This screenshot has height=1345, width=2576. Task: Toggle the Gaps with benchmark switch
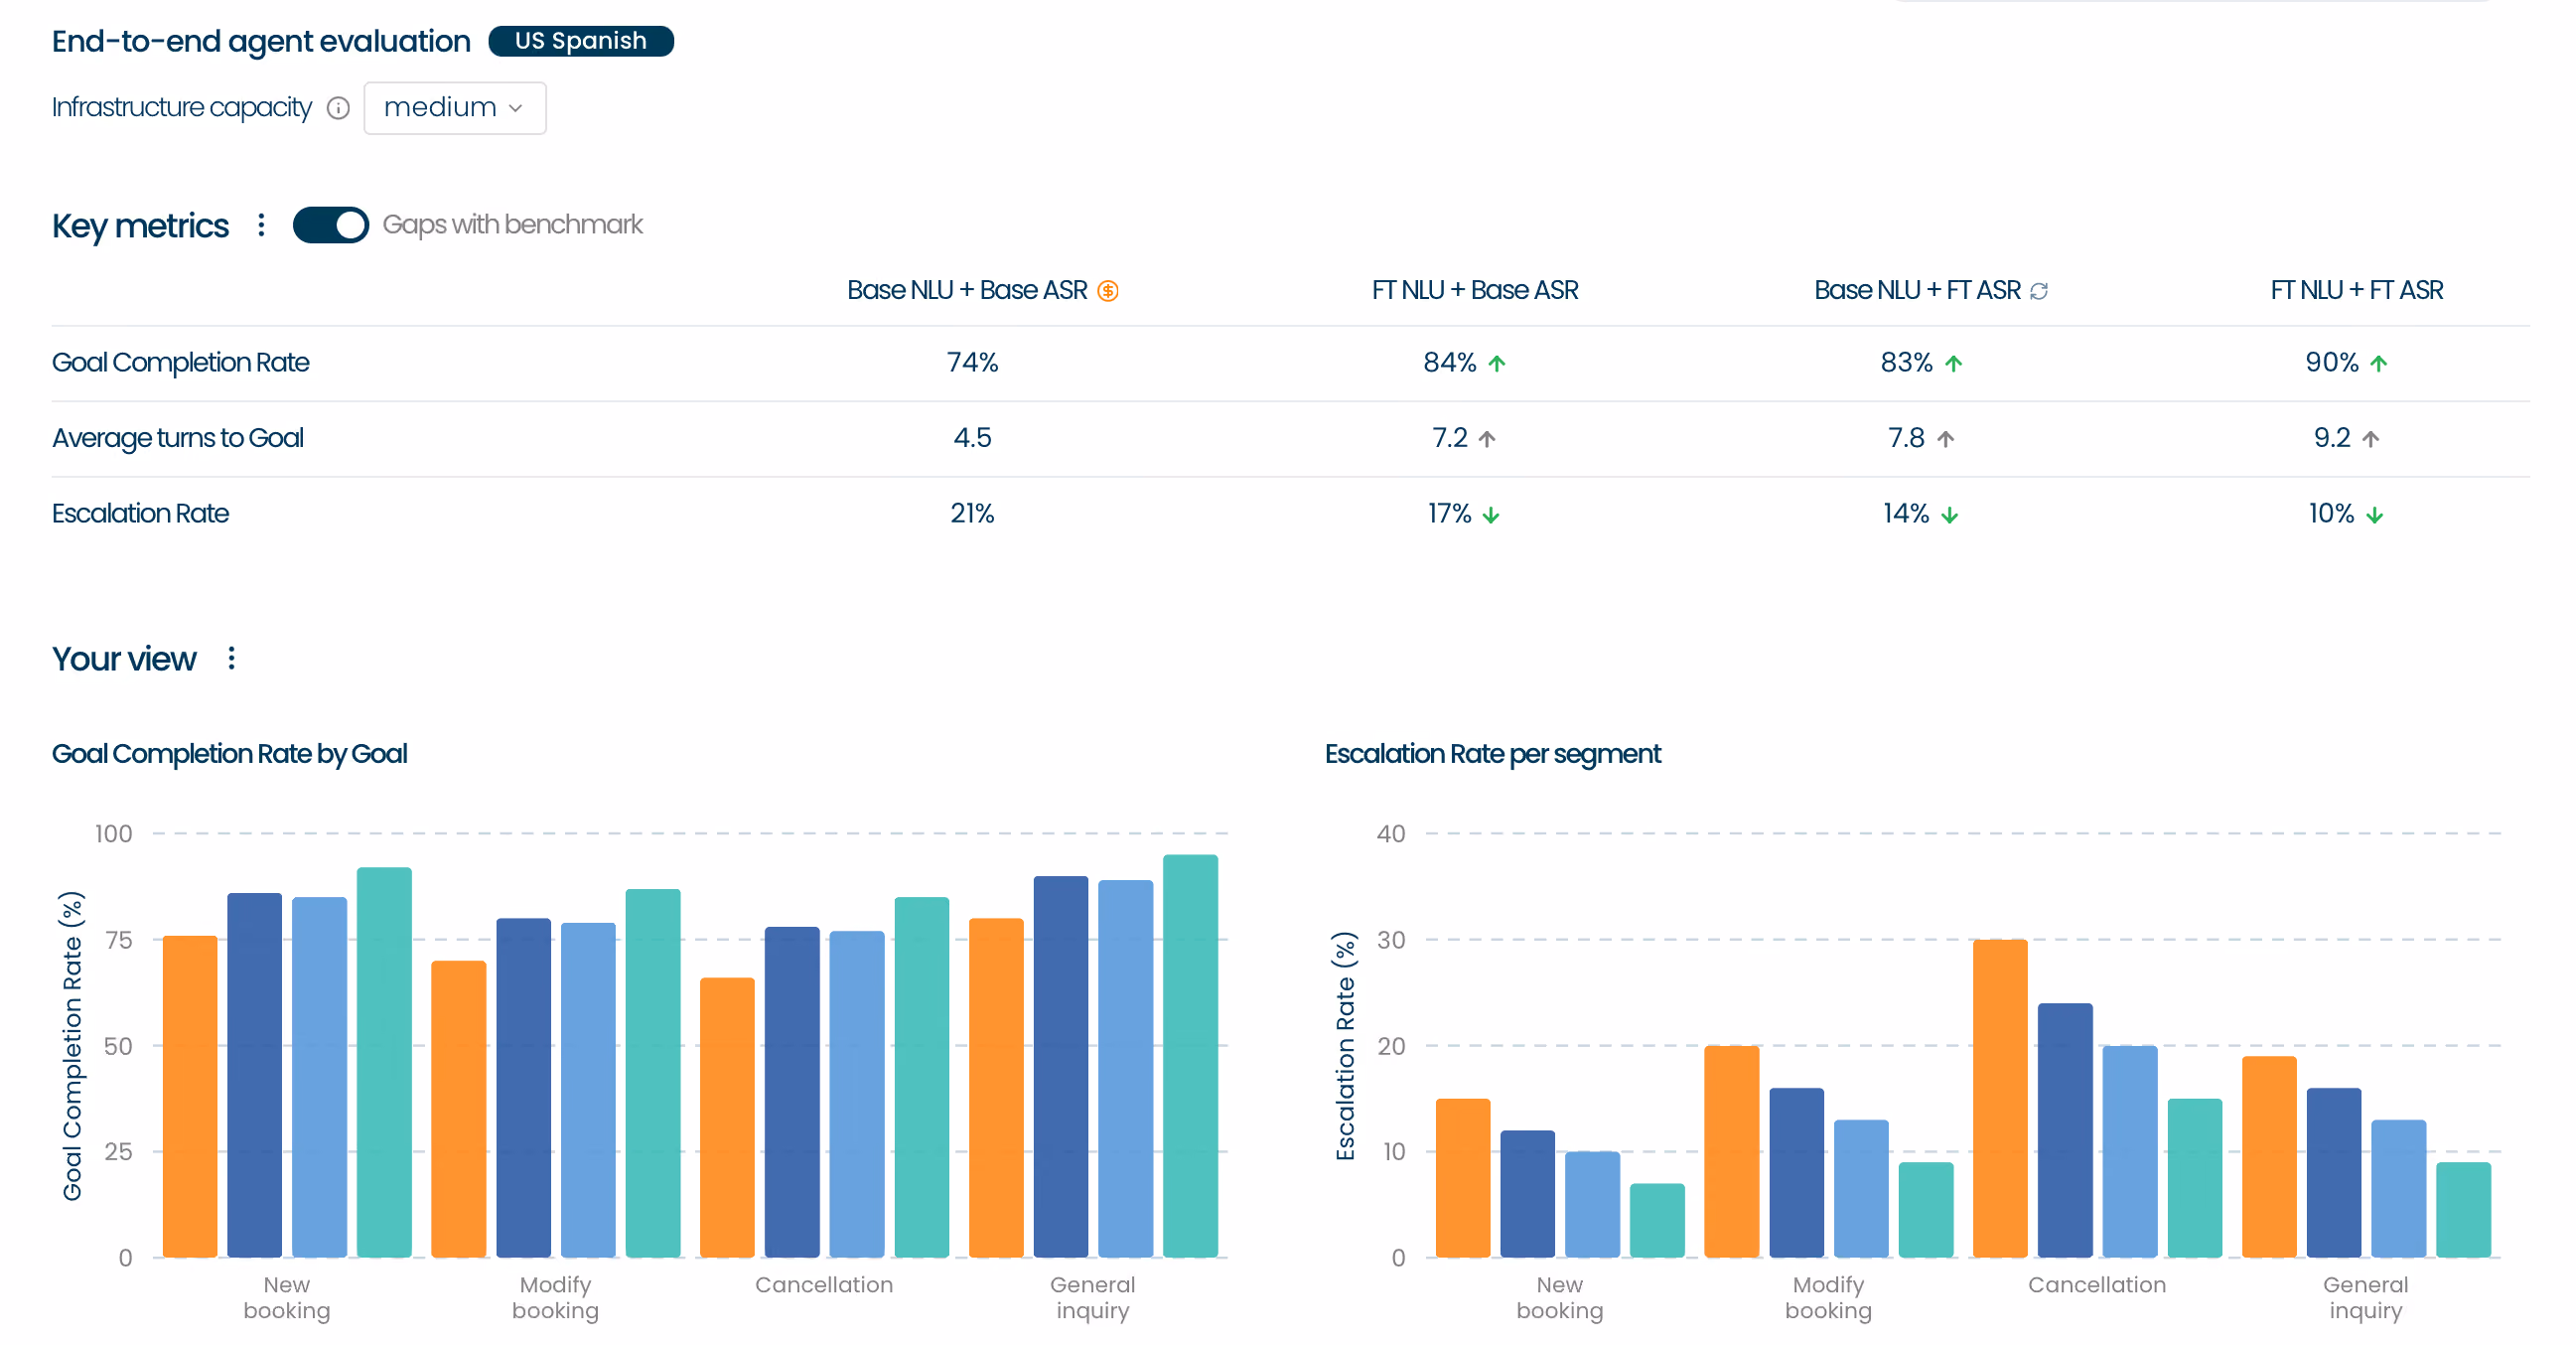pyautogui.click(x=330, y=225)
